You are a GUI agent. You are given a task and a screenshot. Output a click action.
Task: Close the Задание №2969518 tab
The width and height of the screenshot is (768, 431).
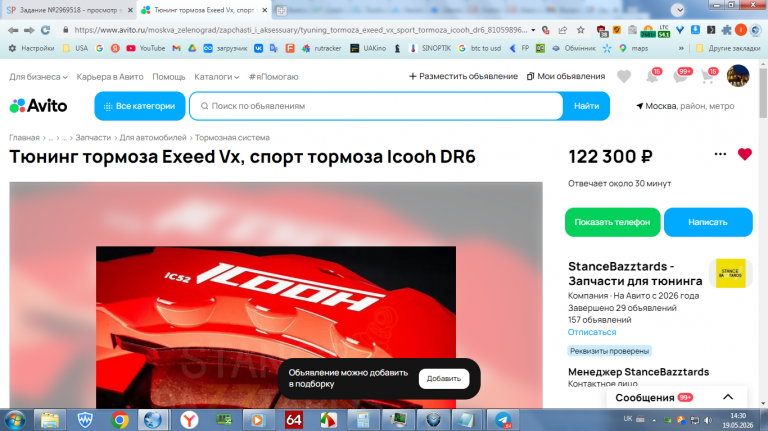coord(130,10)
